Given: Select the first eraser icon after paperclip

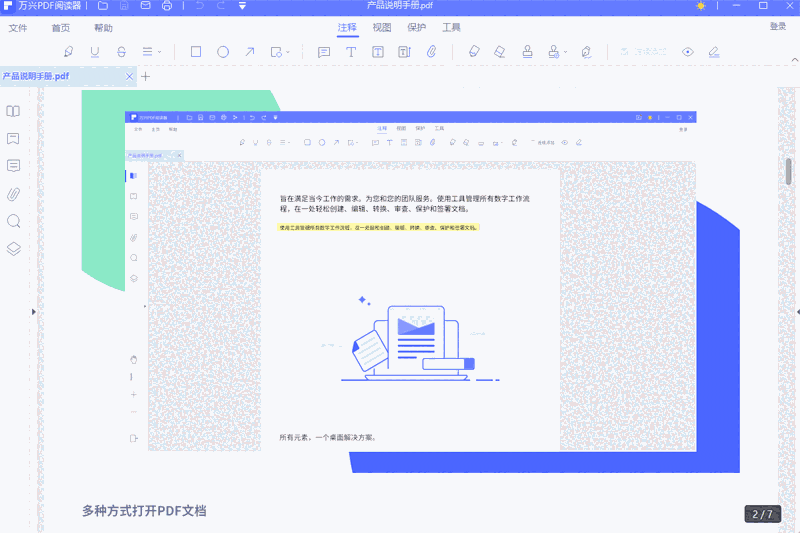Looking at the screenshot, I should tap(474, 52).
